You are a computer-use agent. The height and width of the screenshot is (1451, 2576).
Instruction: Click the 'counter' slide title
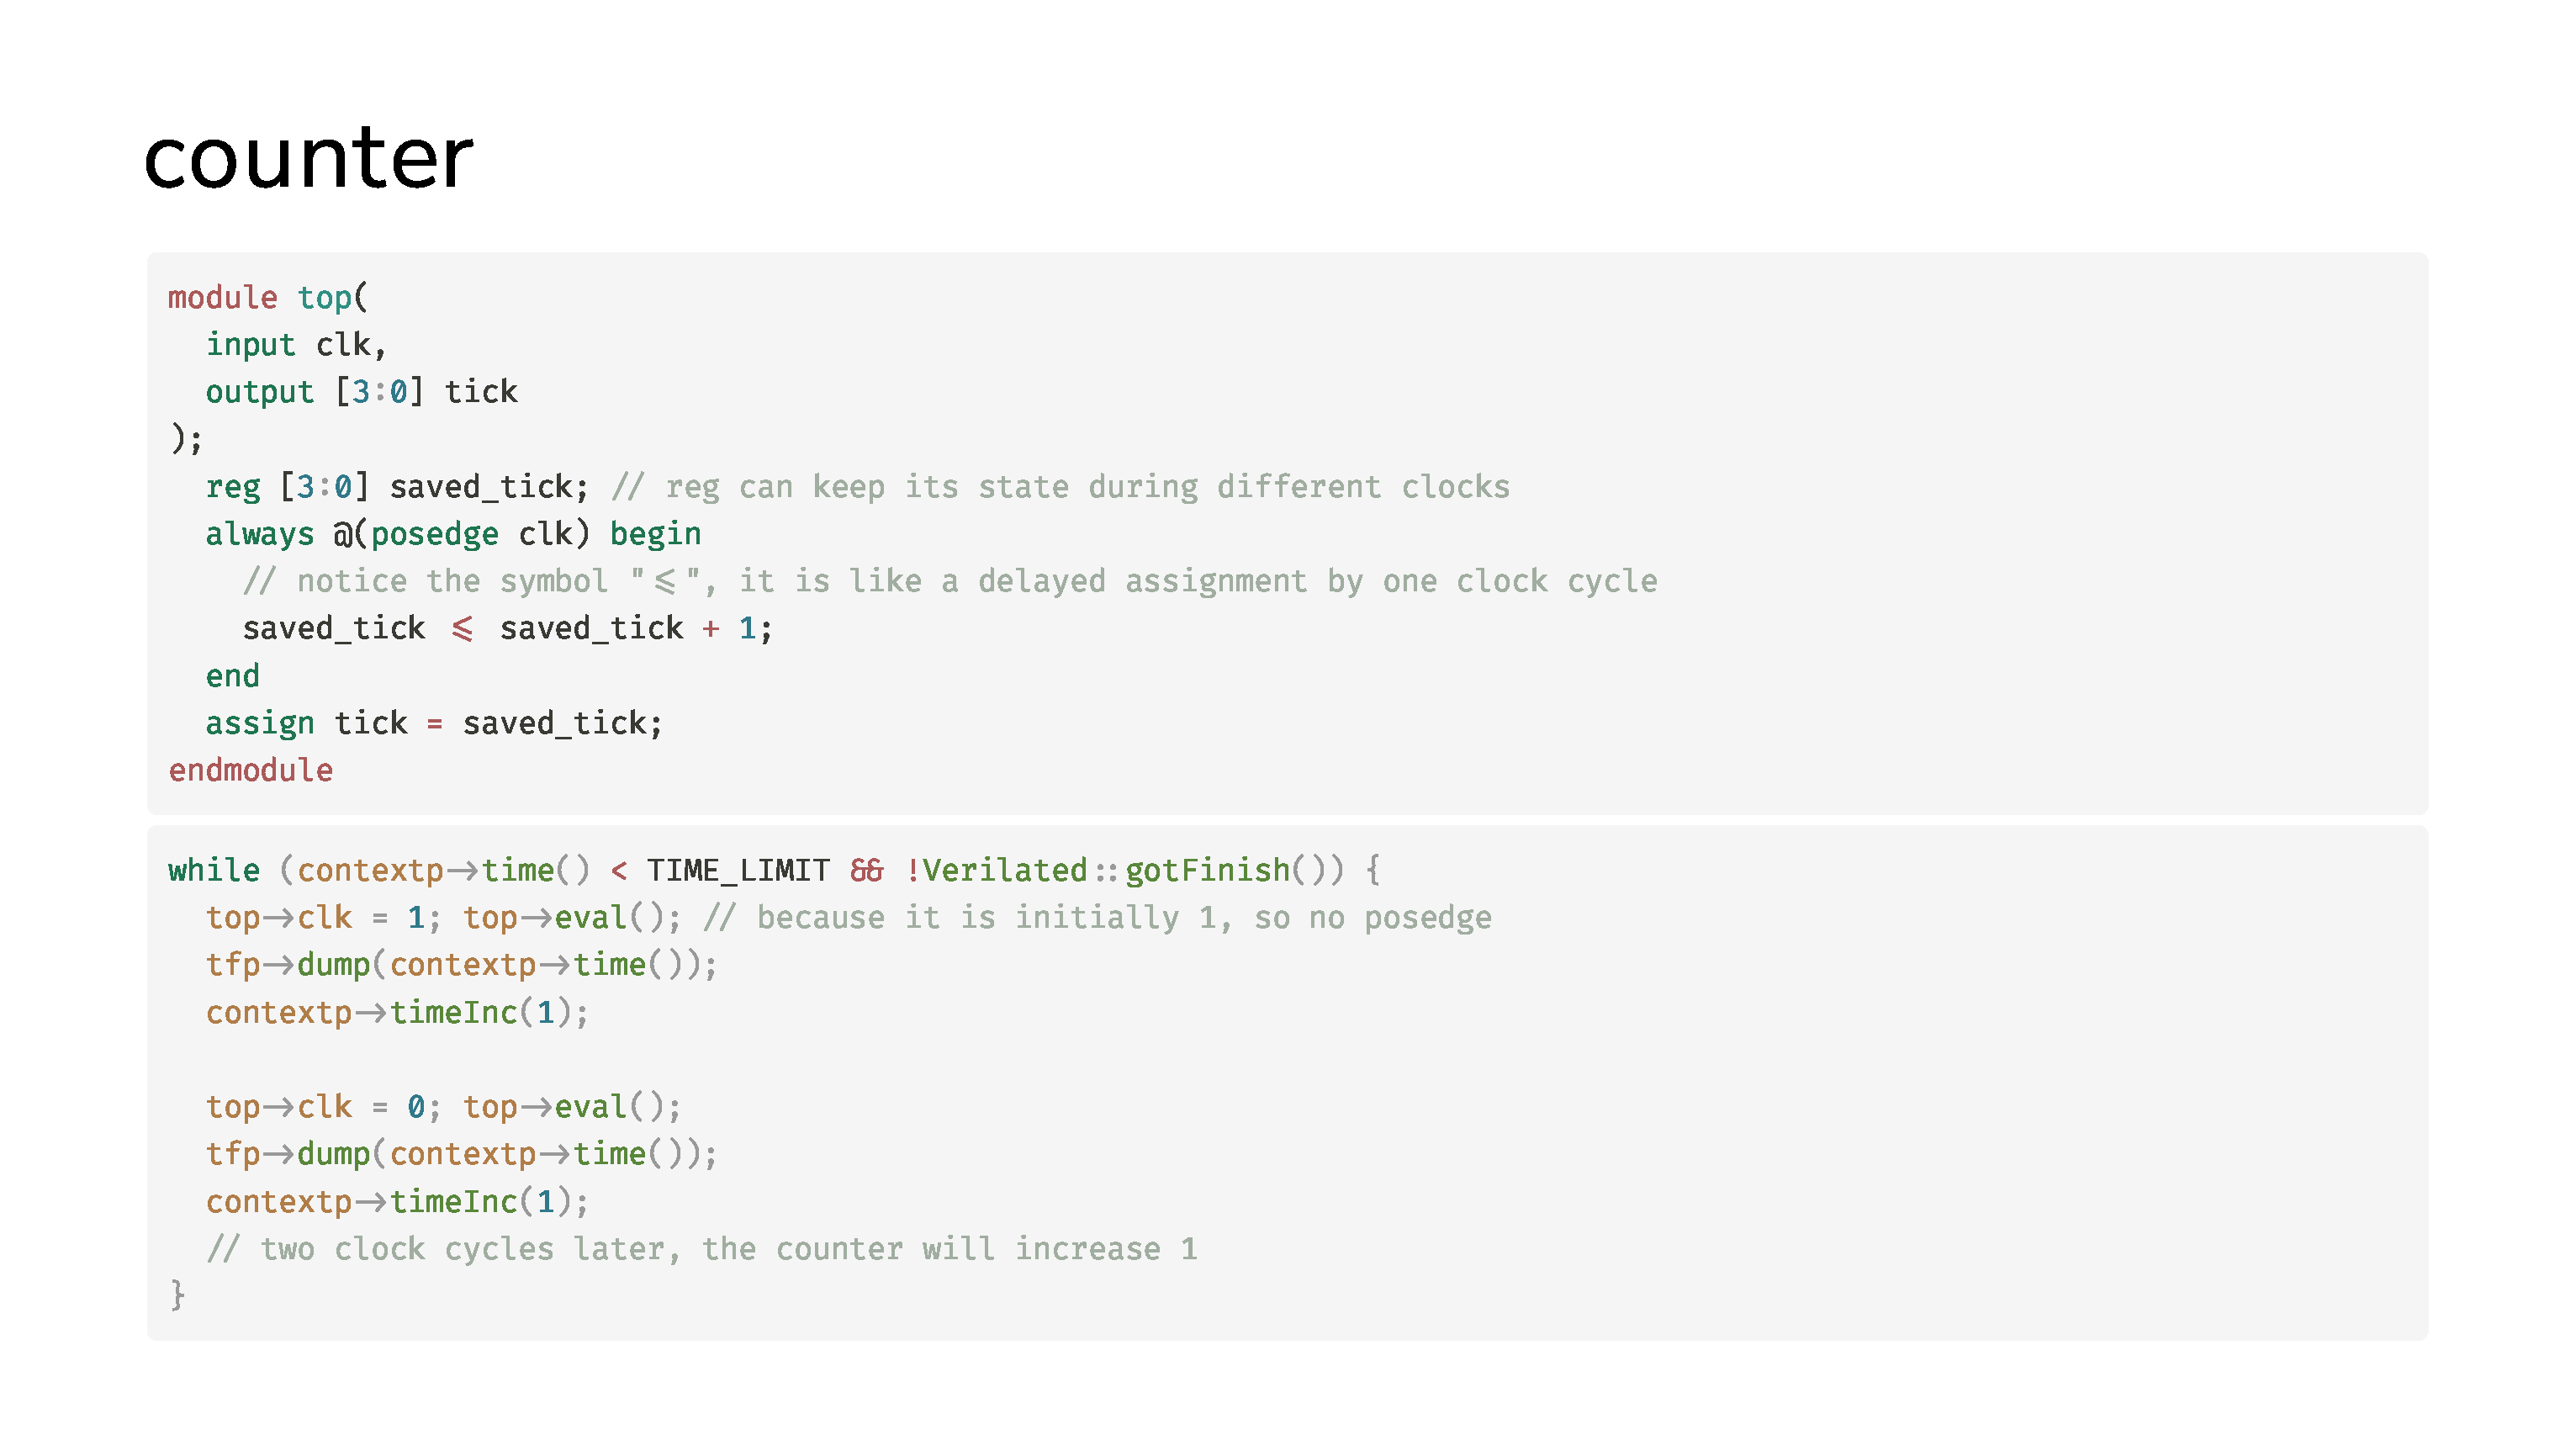click(x=308, y=157)
